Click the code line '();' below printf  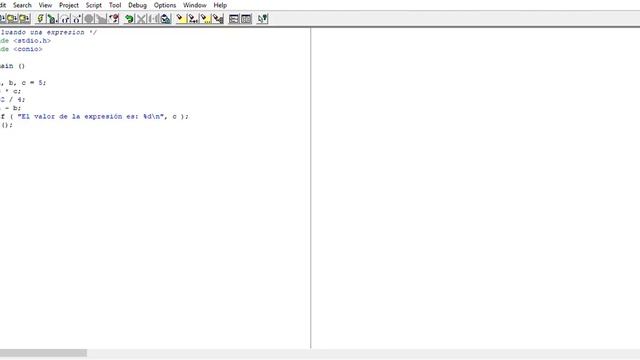(x=7, y=125)
